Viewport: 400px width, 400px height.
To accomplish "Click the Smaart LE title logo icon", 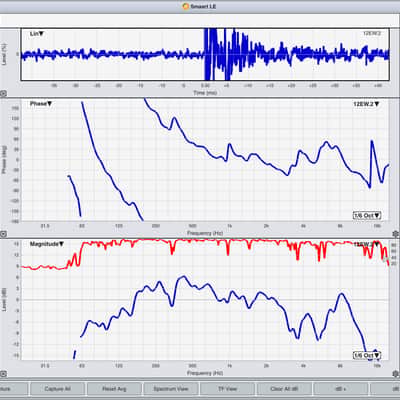I will pos(186,6).
